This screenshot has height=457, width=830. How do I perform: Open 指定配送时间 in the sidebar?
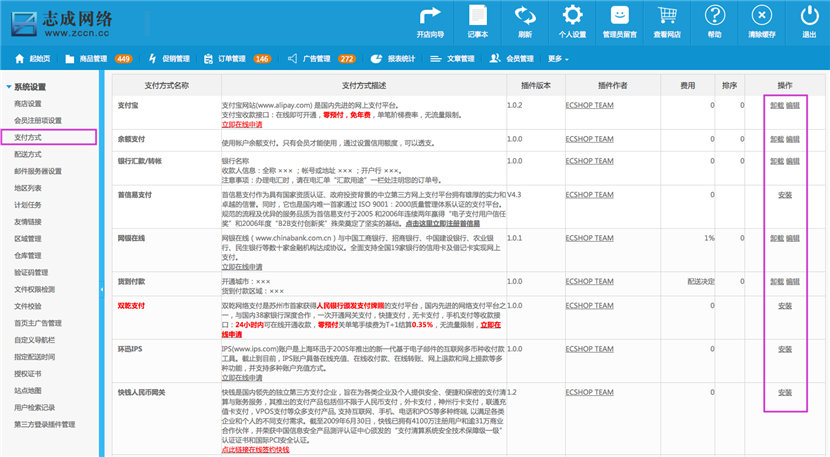tap(34, 357)
